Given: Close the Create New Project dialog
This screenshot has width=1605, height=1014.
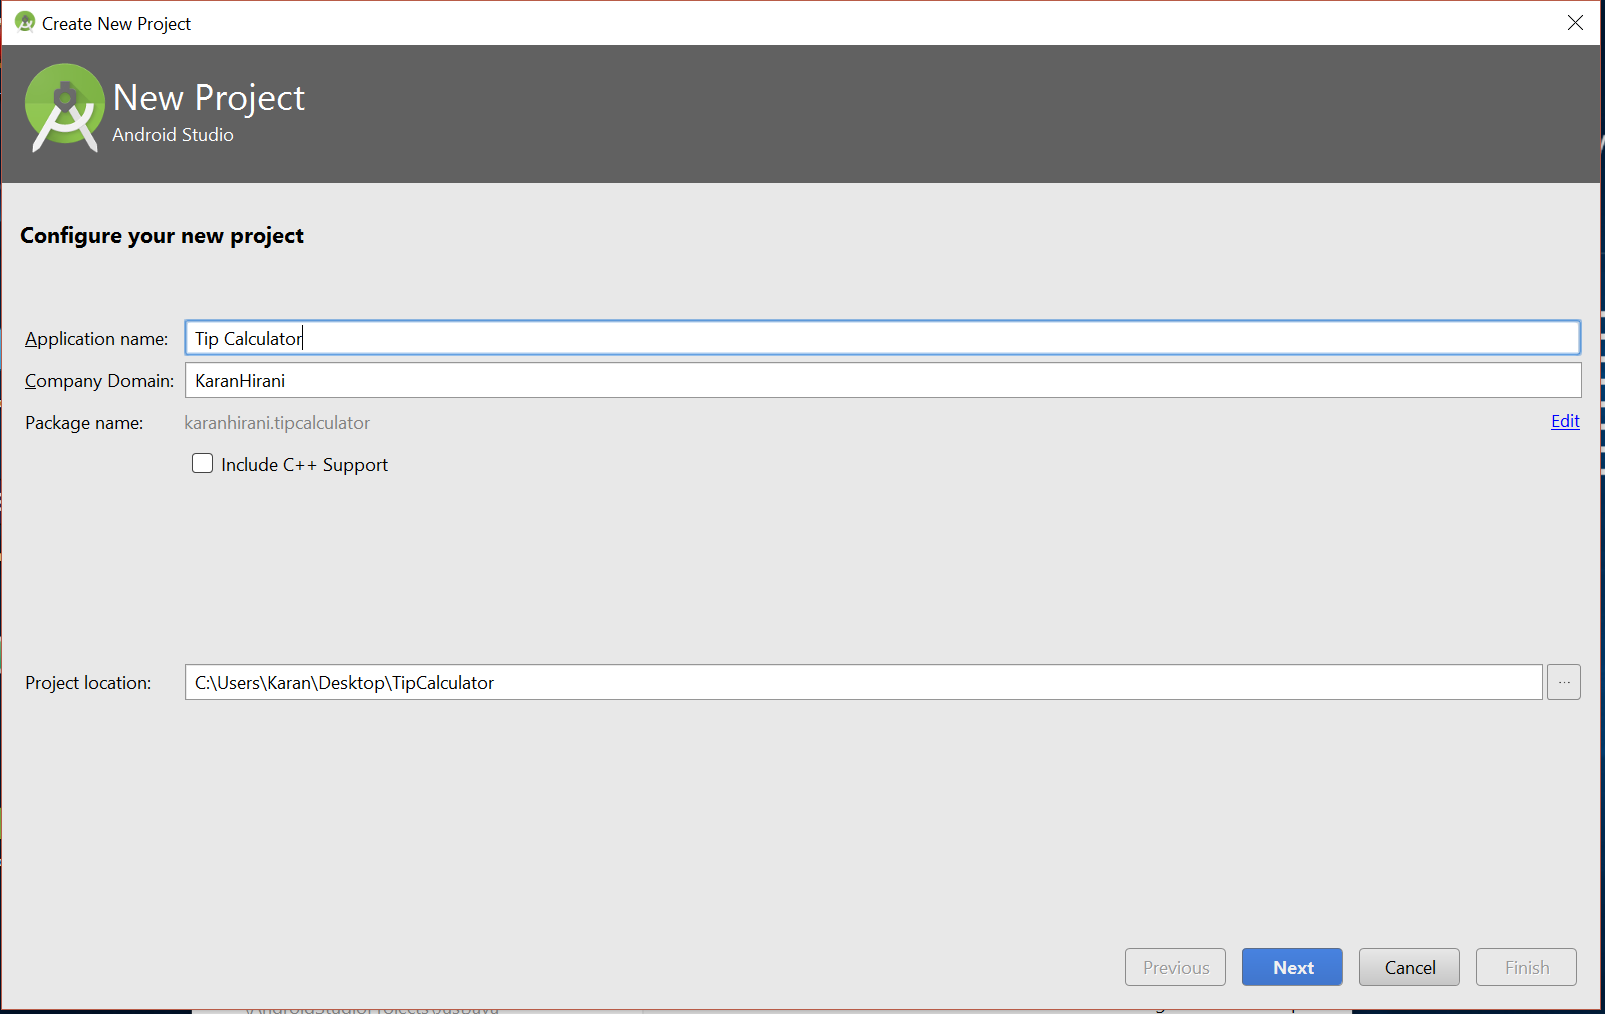Looking at the screenshot, I should [1575, 23].
